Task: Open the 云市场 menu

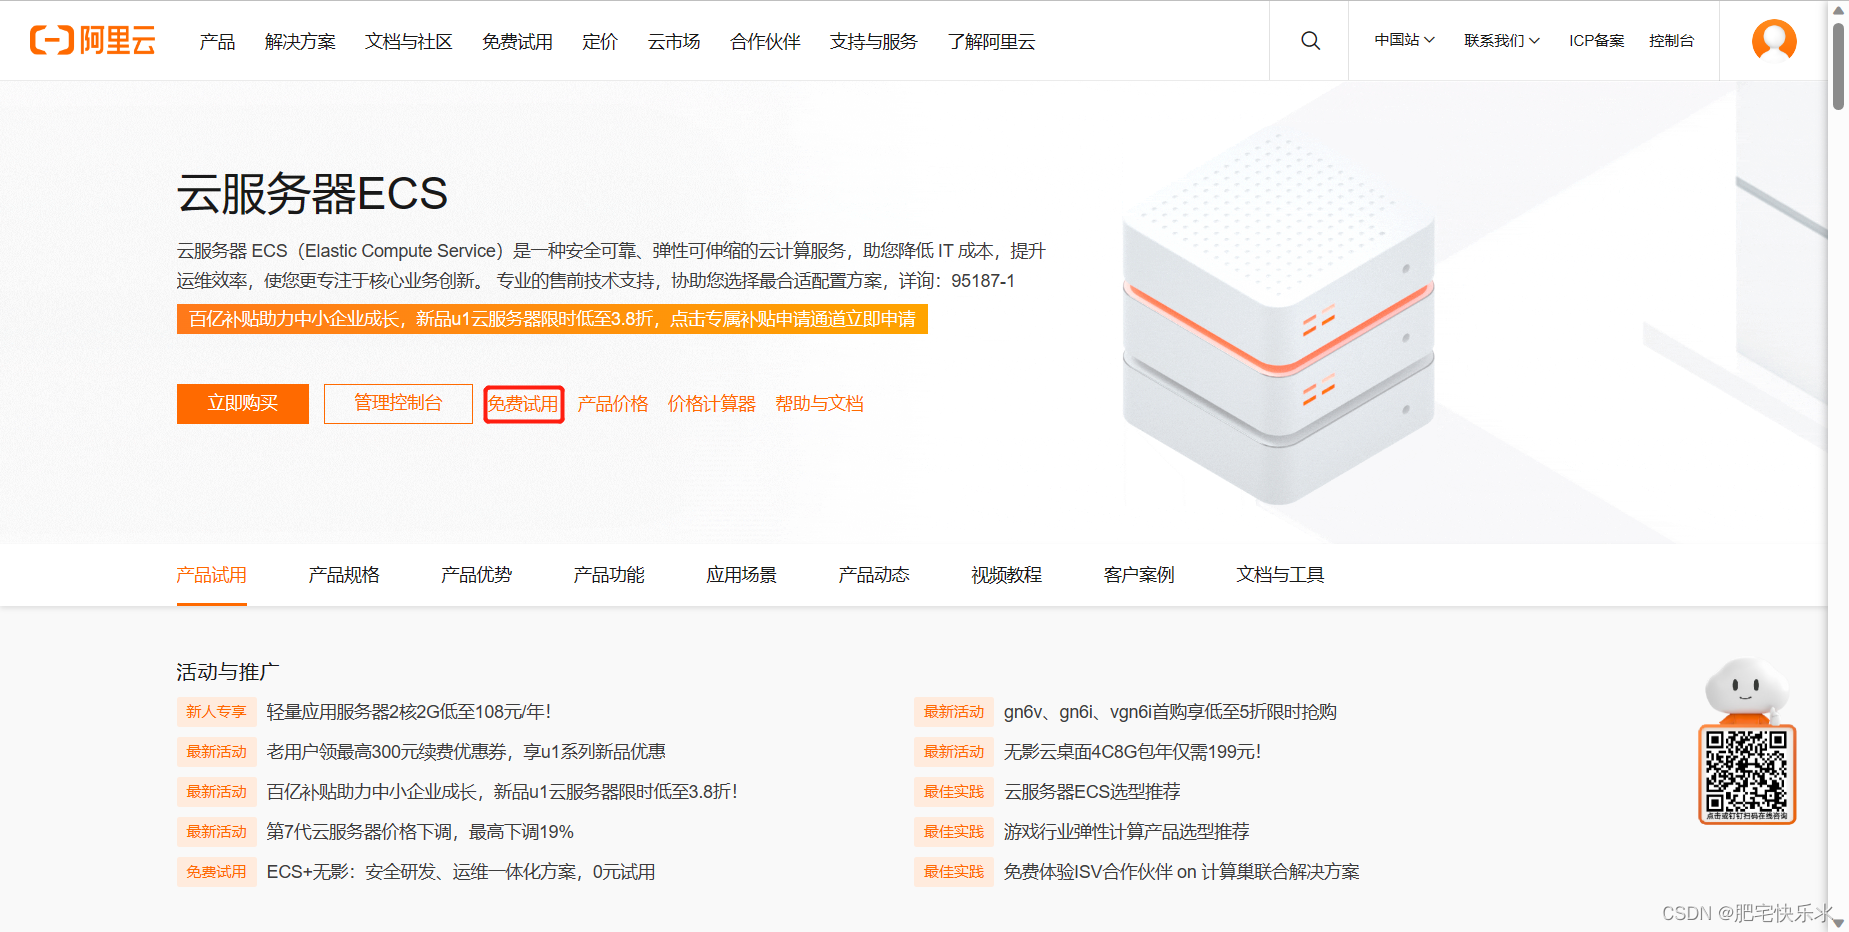Action: pos(674,41)
